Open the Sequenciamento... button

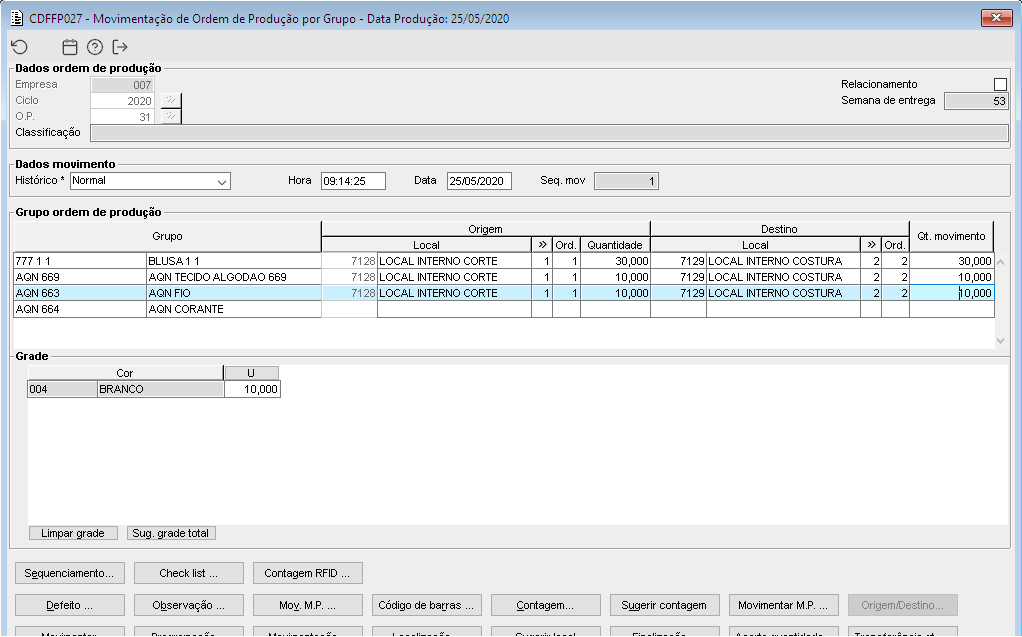pos(70,574)
